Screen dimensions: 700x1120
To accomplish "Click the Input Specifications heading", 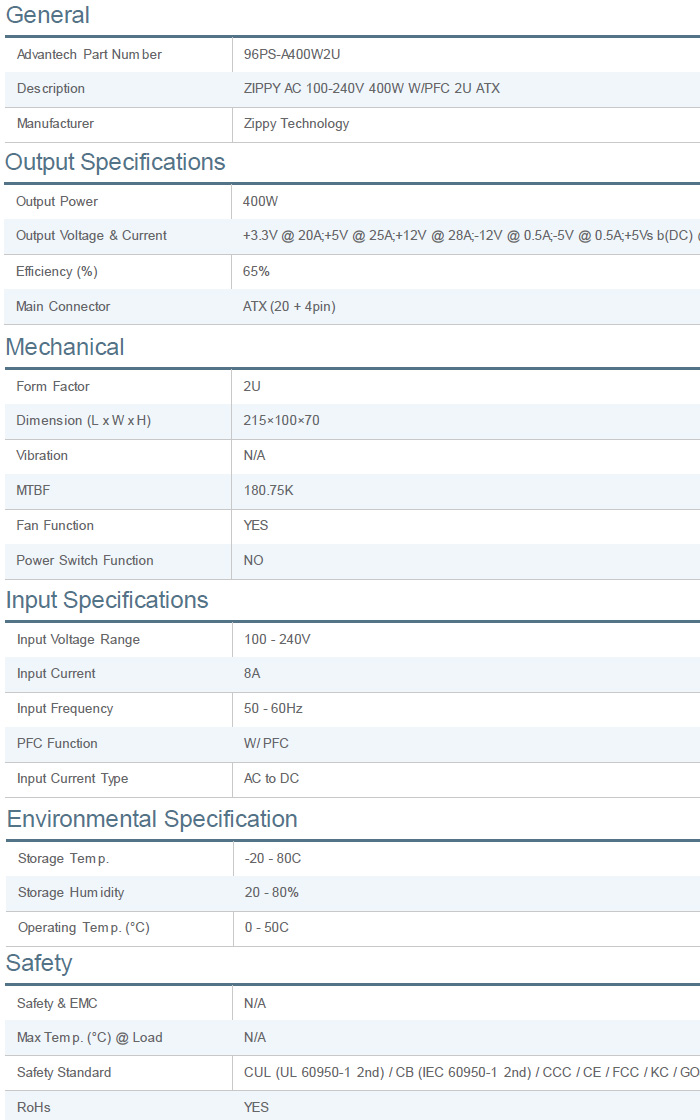I will pos(107,601).
